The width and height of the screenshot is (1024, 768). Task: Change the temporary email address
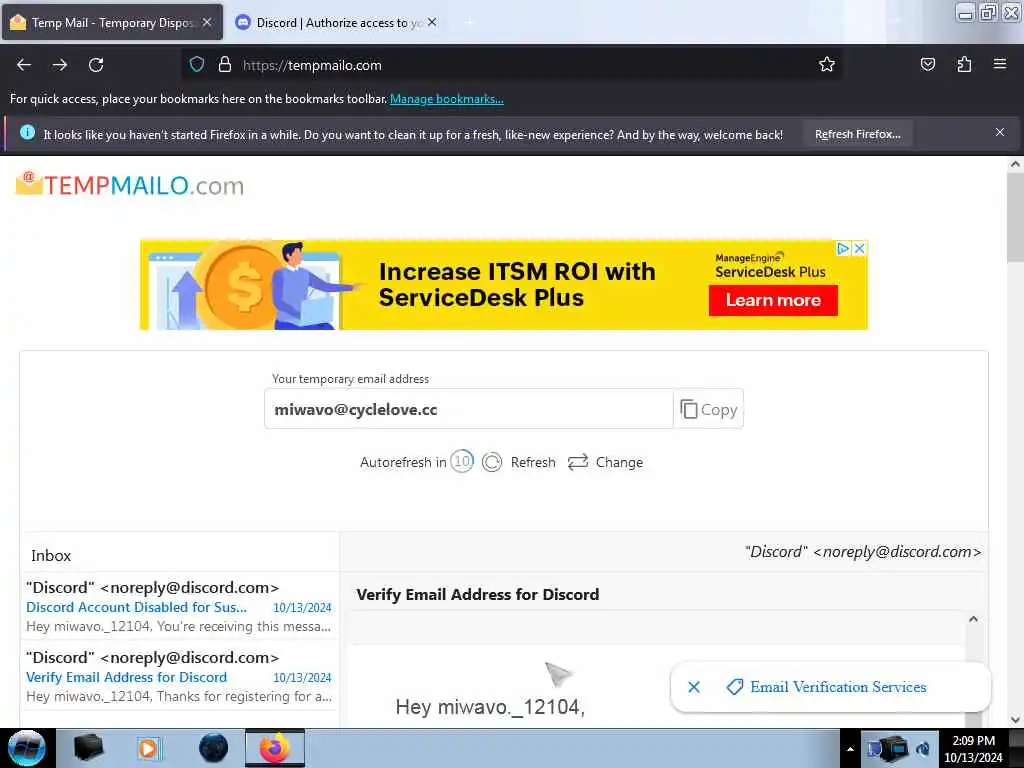605,462
